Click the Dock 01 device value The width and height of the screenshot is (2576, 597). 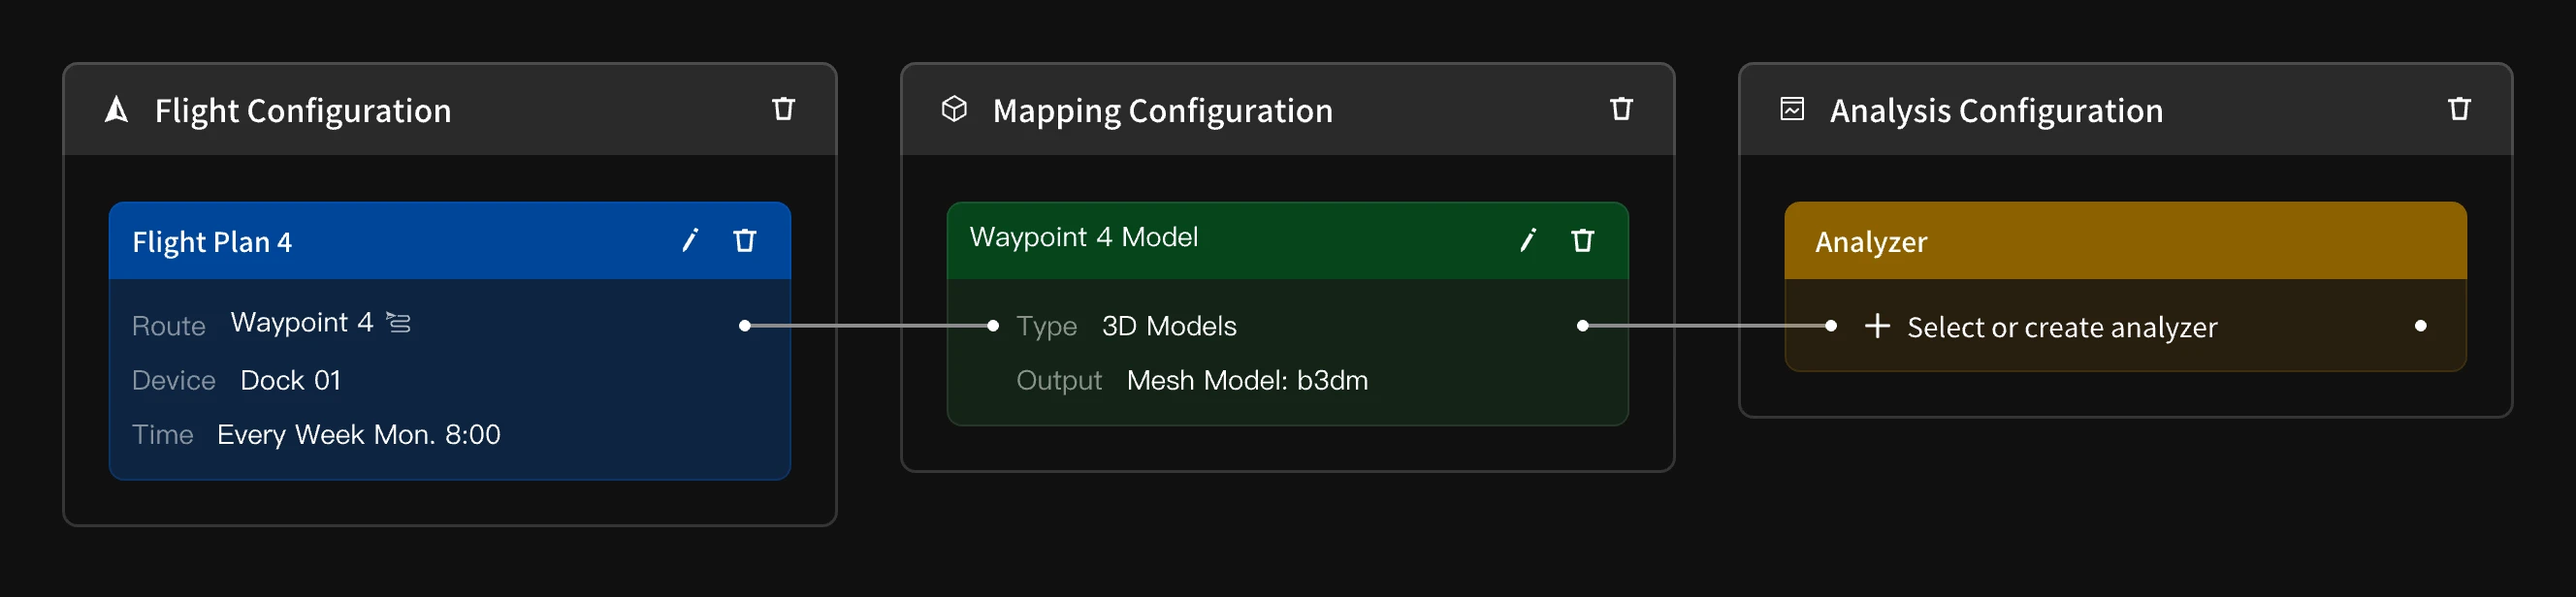pyautogui.click(x=291, y=380)
